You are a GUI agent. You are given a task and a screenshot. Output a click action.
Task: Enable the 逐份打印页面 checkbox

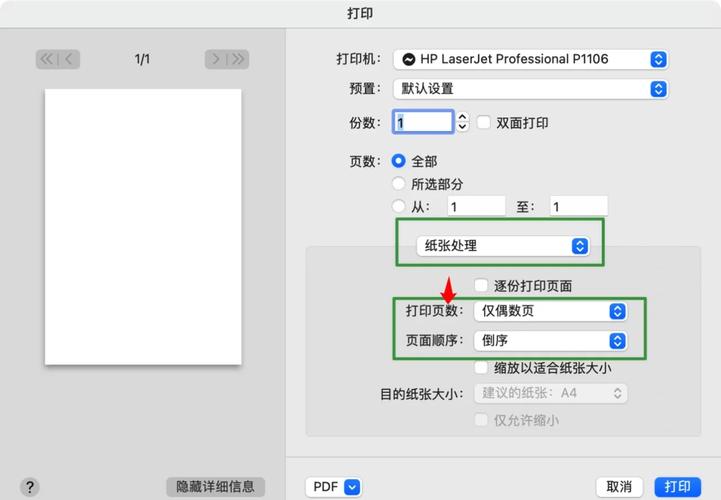pyautogui.click(x=481, y=285)
